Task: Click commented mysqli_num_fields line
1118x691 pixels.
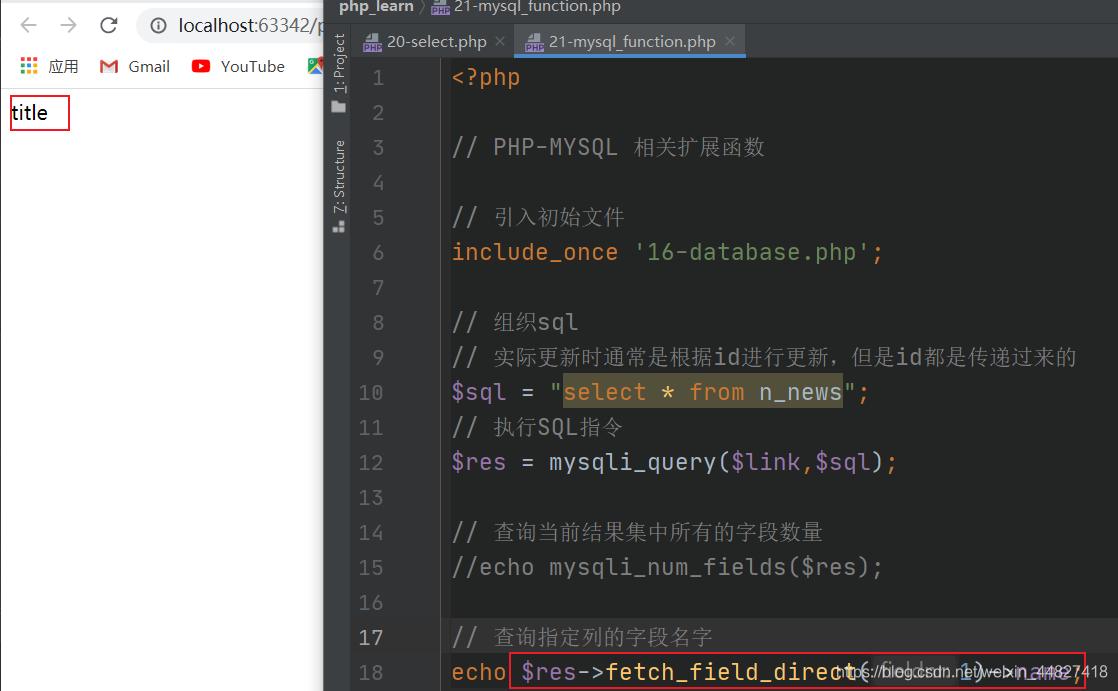Action: click(x=667, y=567)
